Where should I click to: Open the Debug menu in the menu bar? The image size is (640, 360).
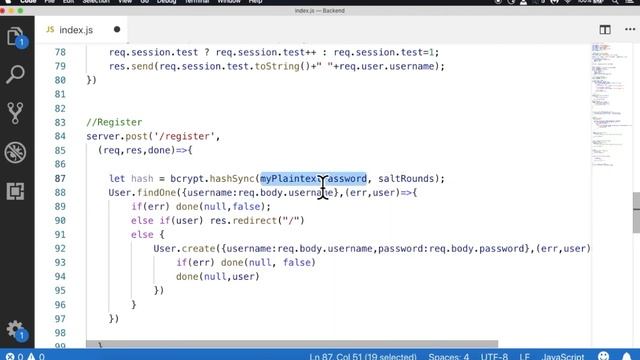pyautogui.click(x=166, y=2)
